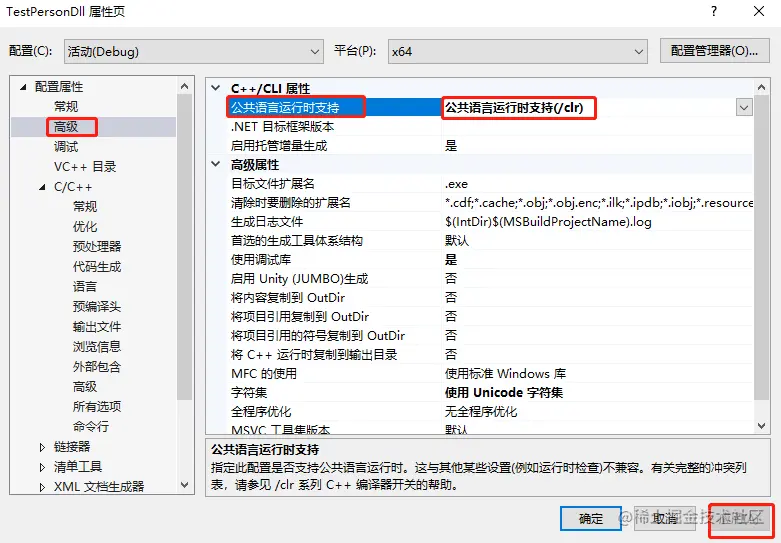This screenshot has width=781, height=543.
Task: Select 将 C++ 运行时复制到输出目录 property
Action: [x=314, y=354]
